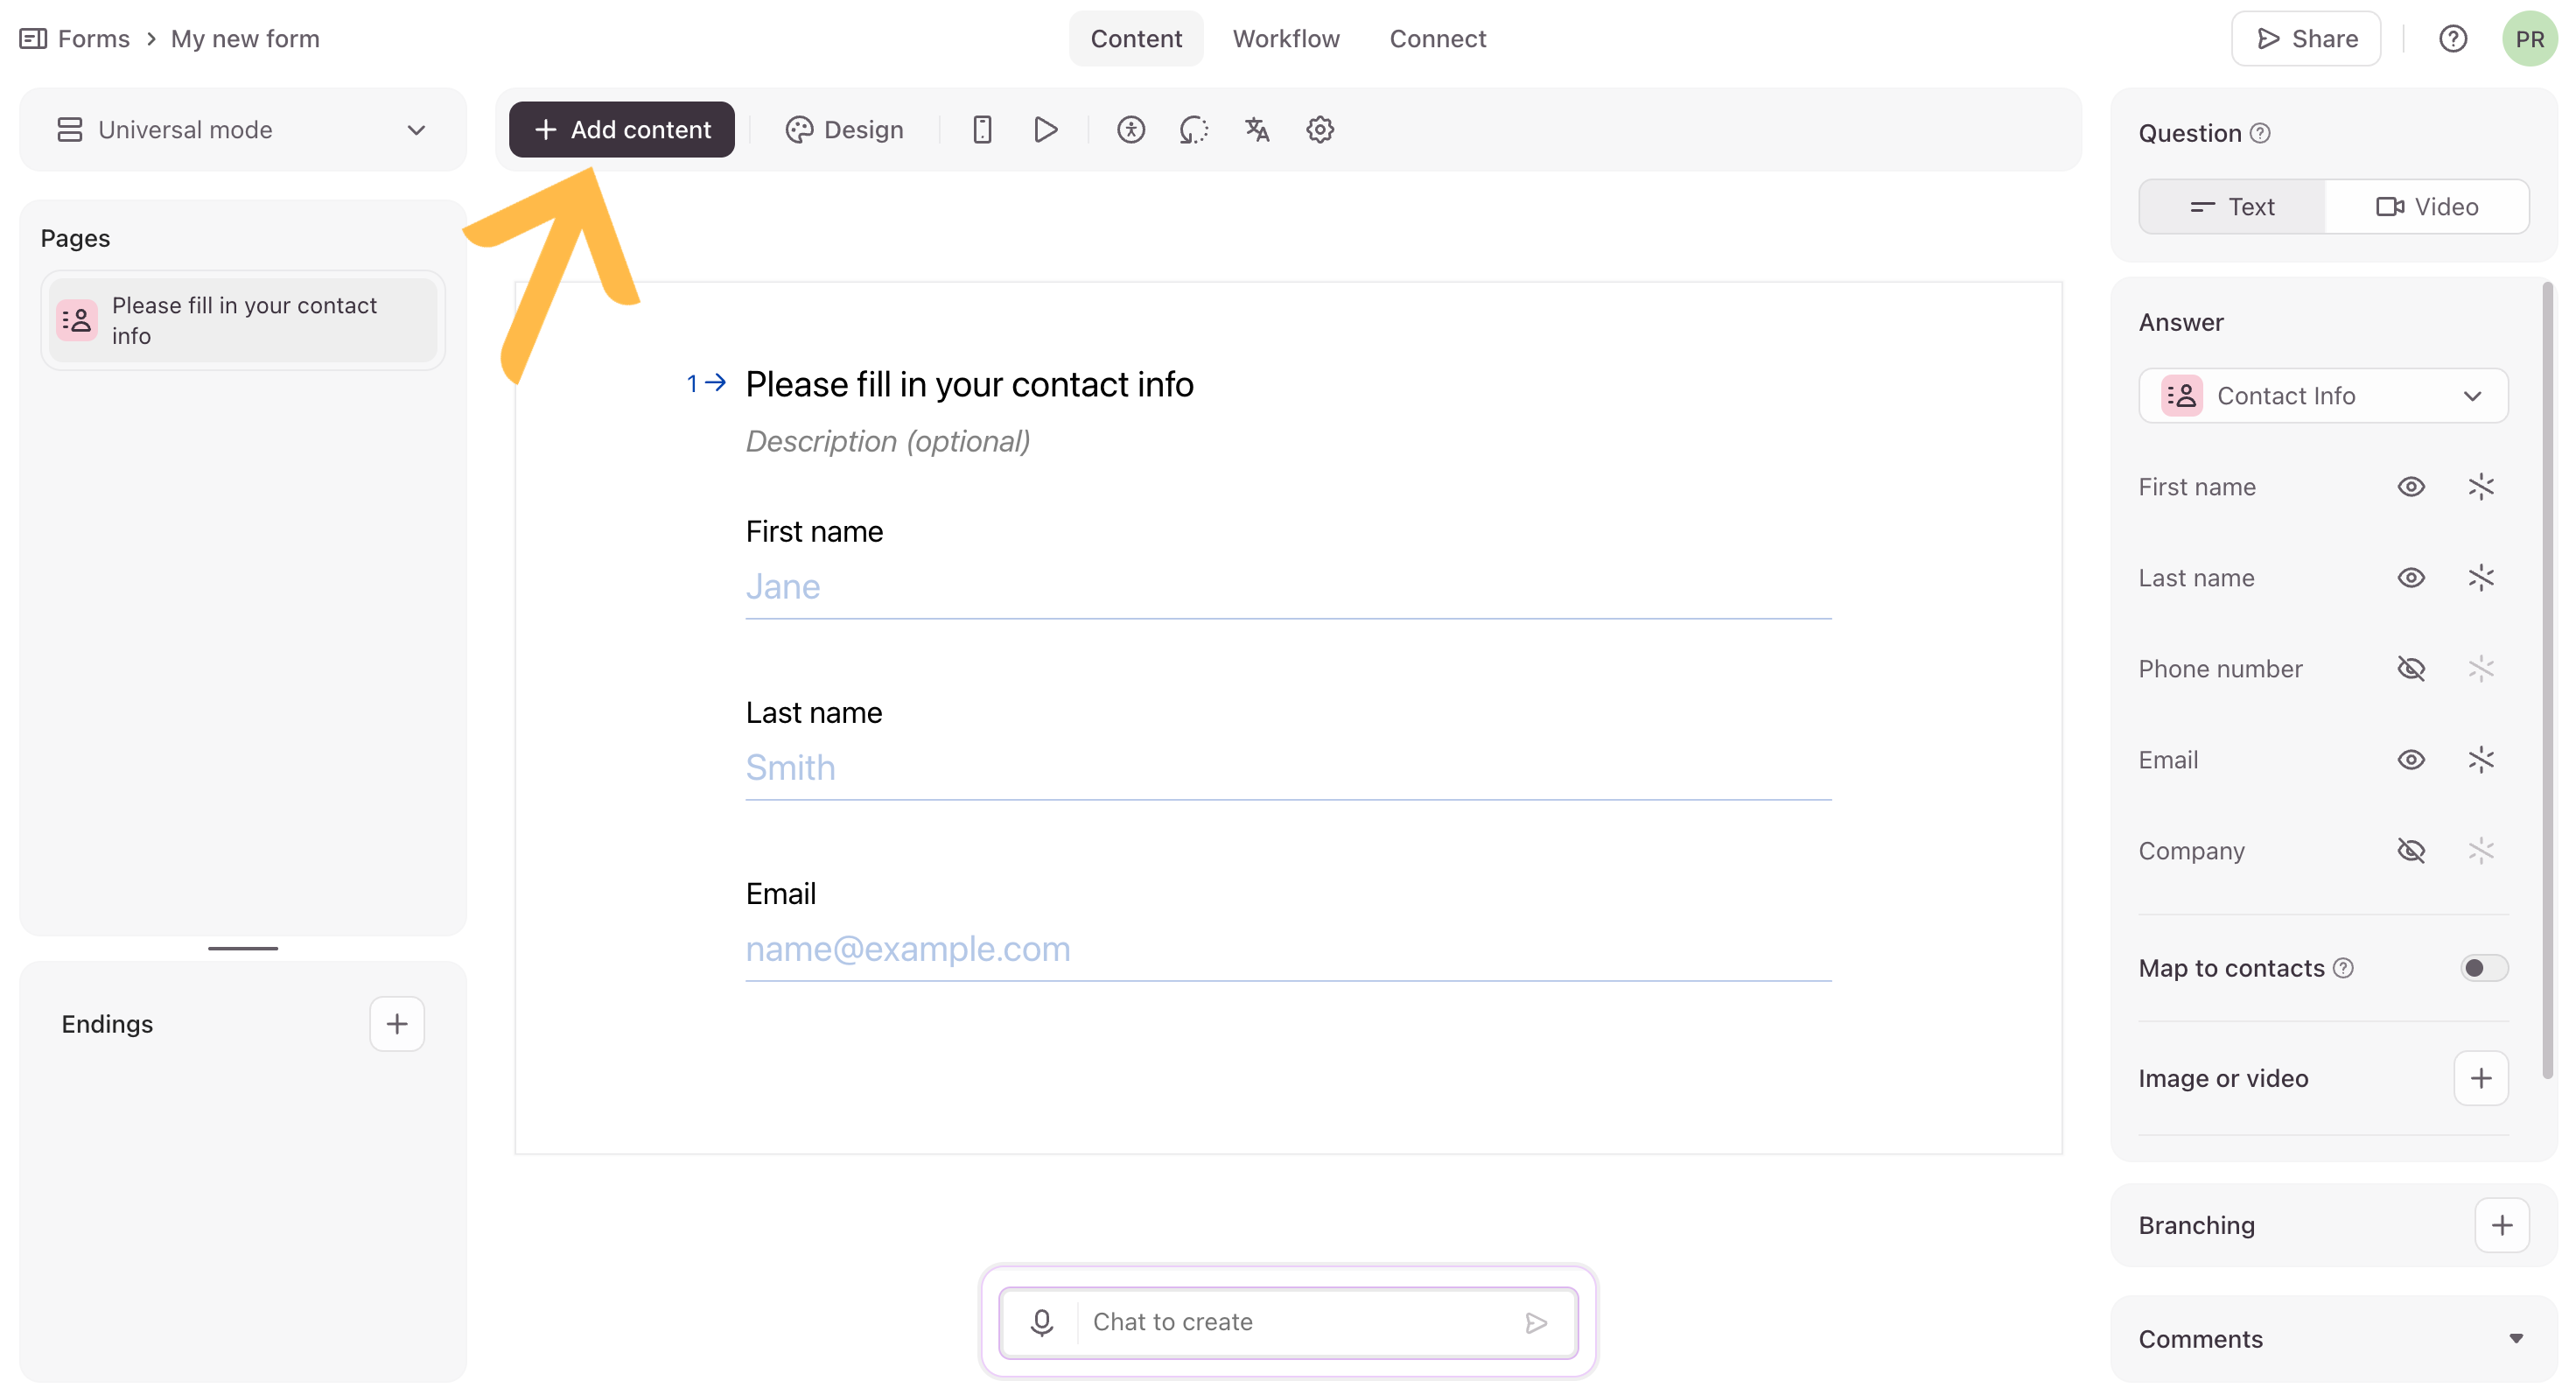Open form settings gear icon
Image resolution: width=2576 pixels, height=1395 pixels.
[1319, 130]
